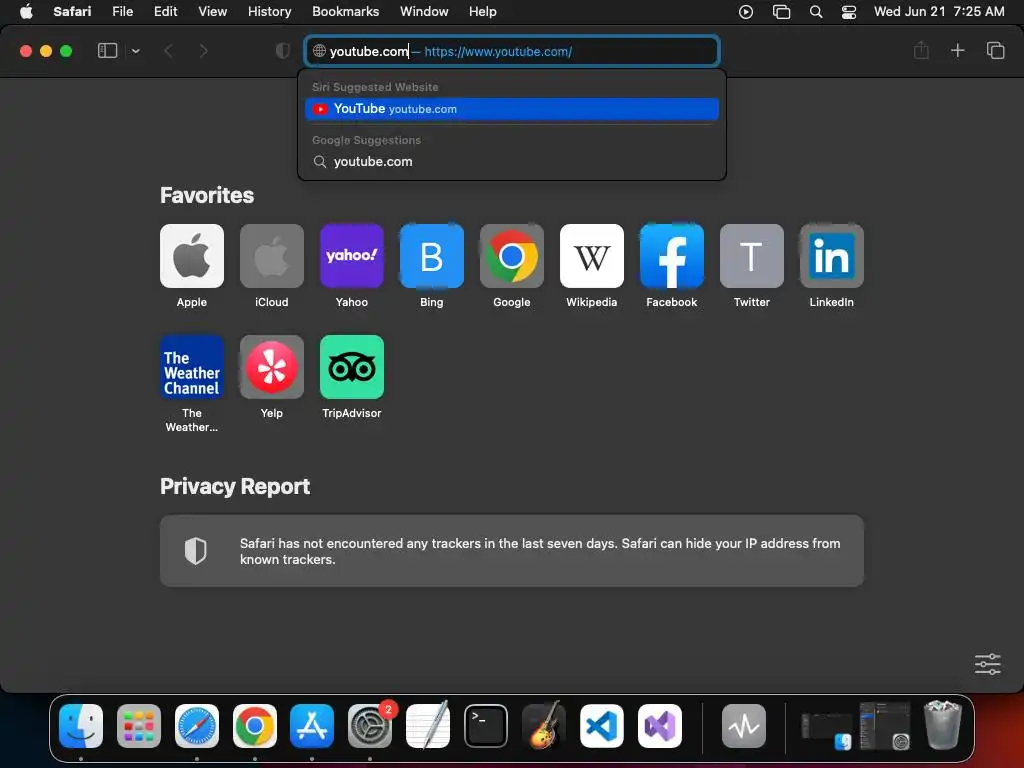1024x768 pixels.
Task: Open the Bookmarks menu
Action: (345, 12)
